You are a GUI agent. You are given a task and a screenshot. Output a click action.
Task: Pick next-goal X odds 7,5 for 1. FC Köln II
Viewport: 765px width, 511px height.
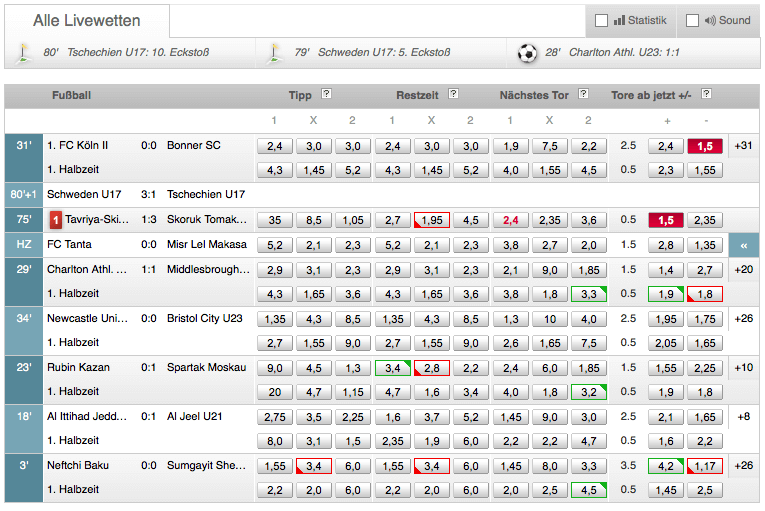click(550, 146)
